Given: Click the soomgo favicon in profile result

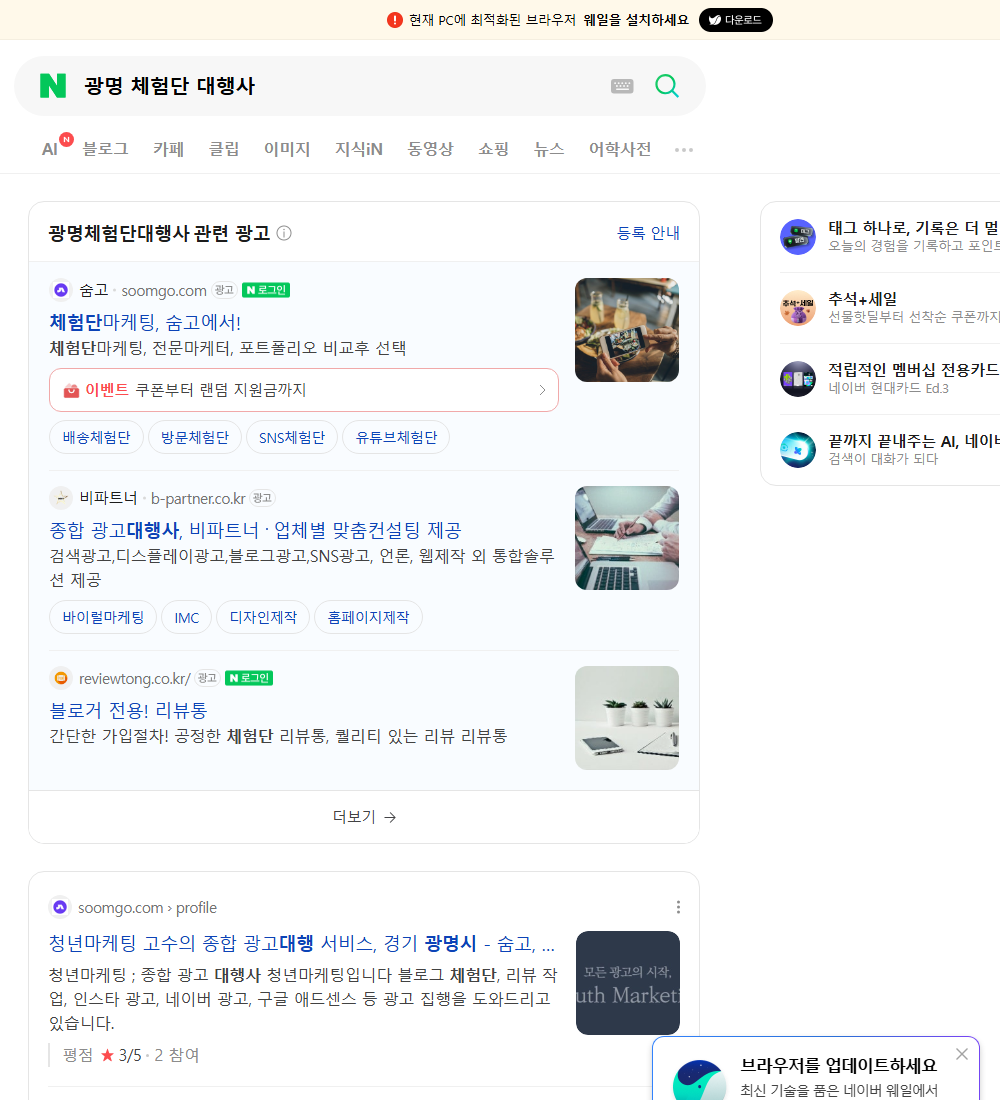Looking at the screenshot, I should 60,907.
